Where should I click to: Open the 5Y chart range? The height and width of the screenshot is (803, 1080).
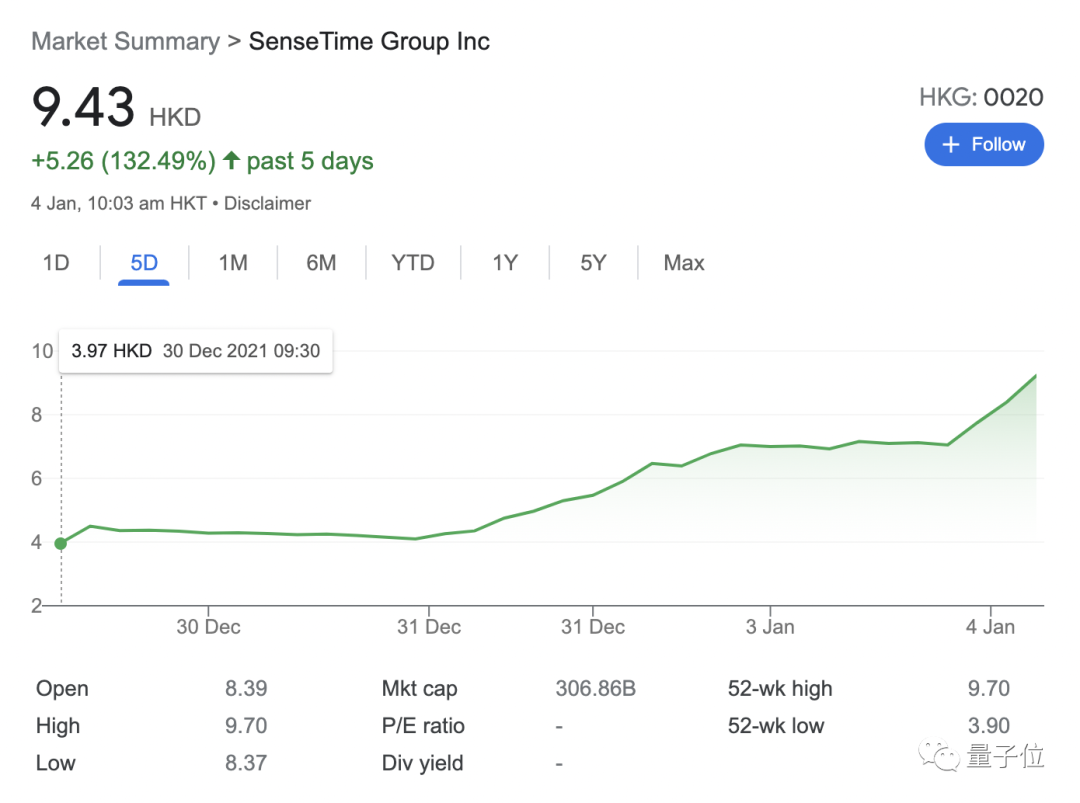tap(593, 263)
